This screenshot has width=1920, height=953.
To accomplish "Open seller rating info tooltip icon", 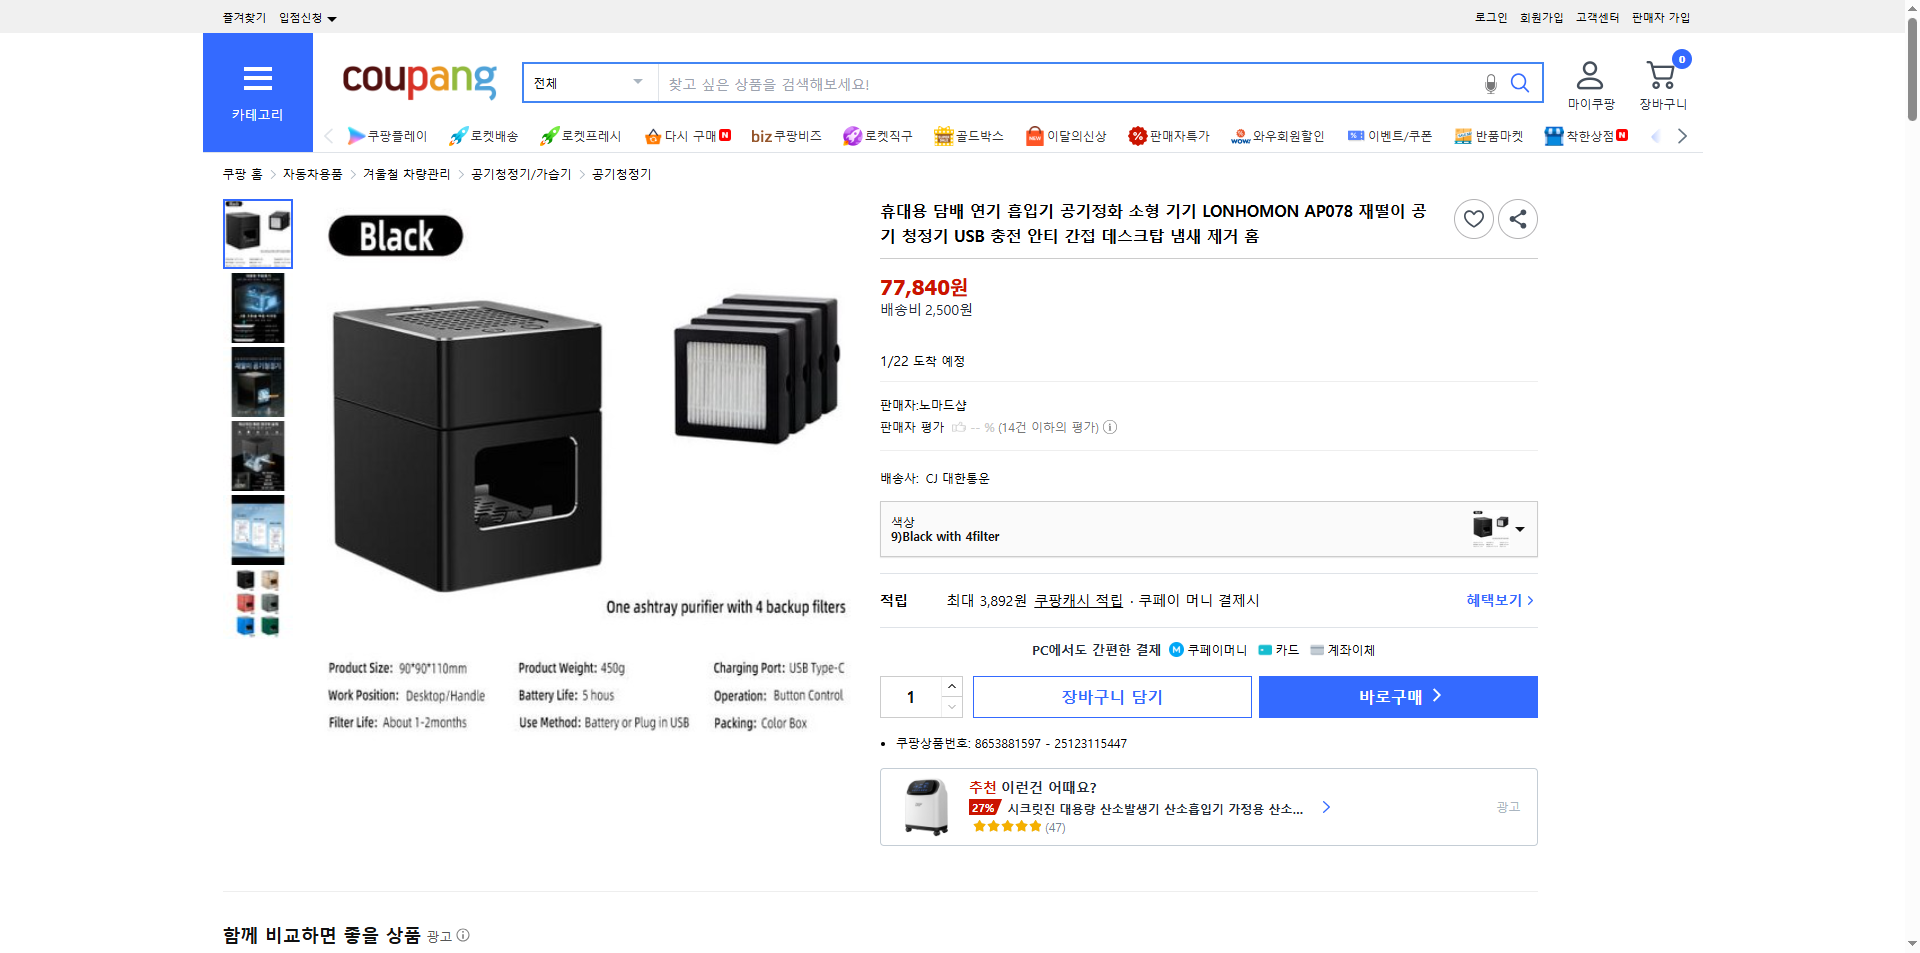I will click(1110, 427).
